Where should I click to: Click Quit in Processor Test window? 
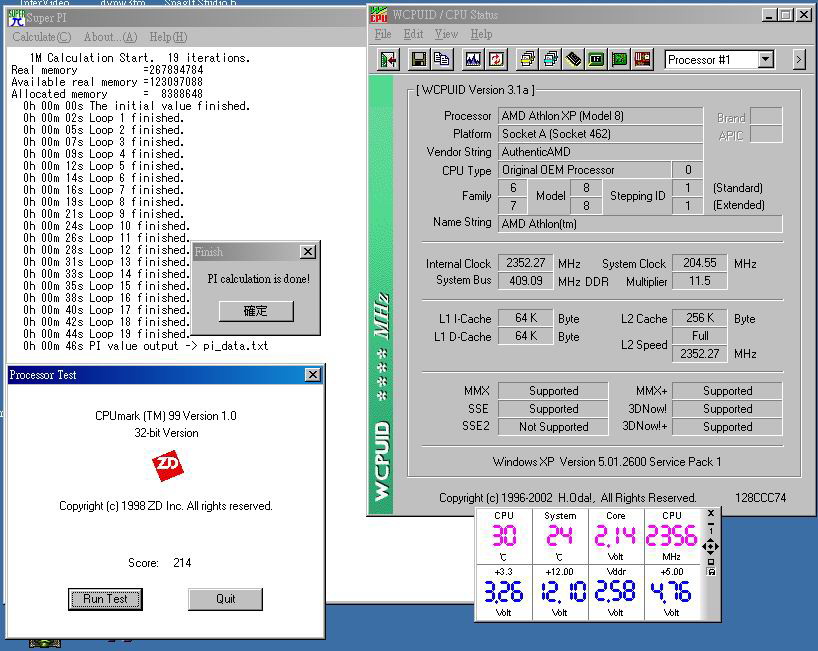coord(225,599)
